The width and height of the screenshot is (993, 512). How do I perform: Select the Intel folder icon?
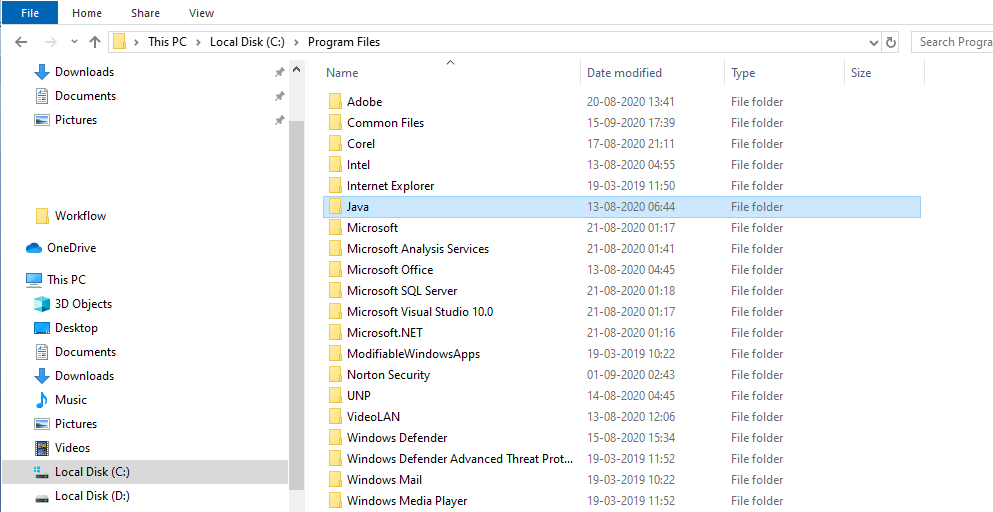point(335,165)
